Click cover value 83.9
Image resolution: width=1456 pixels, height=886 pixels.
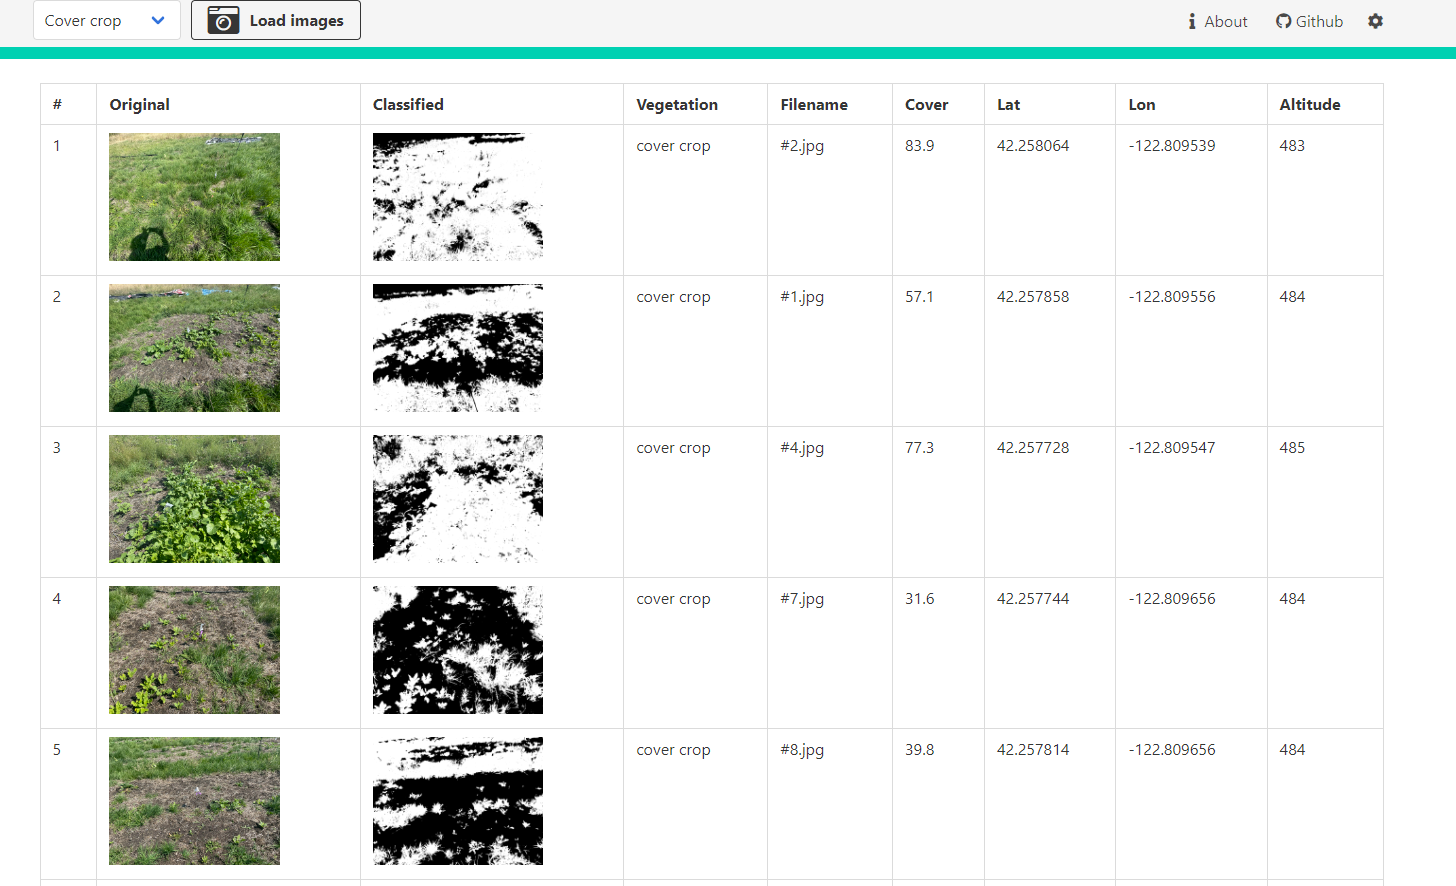pos(920,146)
